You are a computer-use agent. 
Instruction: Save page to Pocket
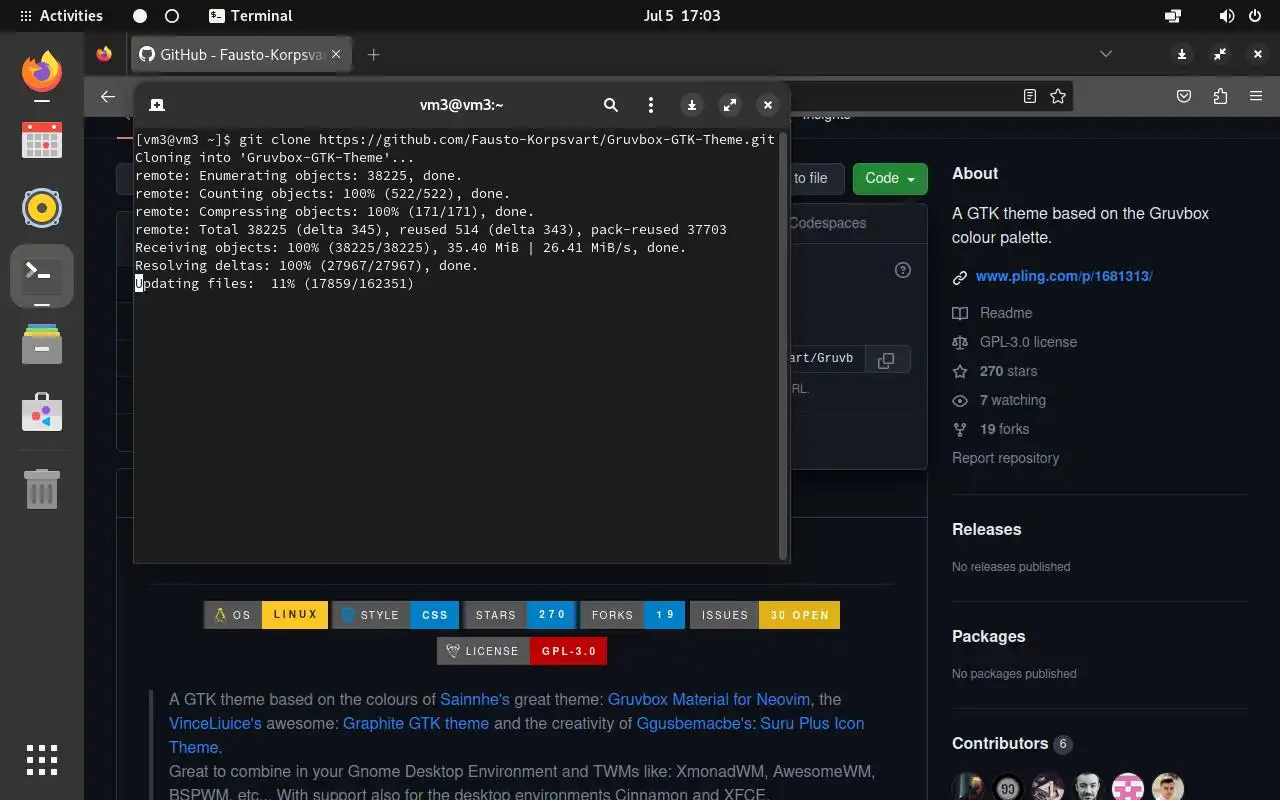click(1184, 96)
